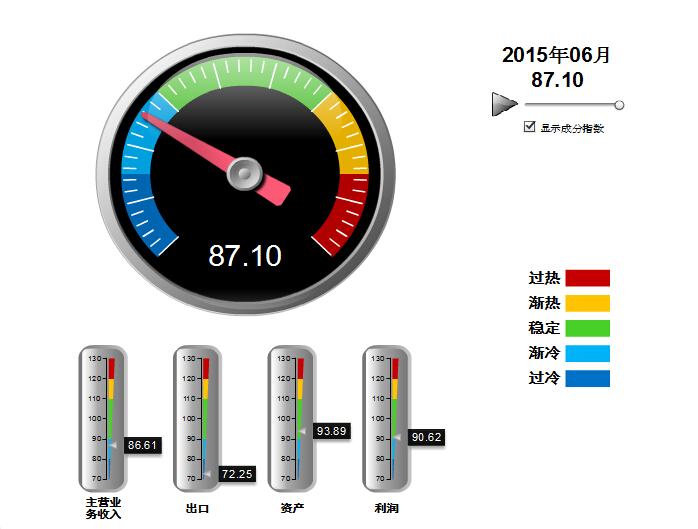Screen dimensions: 698x529
Task: Click the 资产 thermometer gauge
Action: click(x=289, y=418)
